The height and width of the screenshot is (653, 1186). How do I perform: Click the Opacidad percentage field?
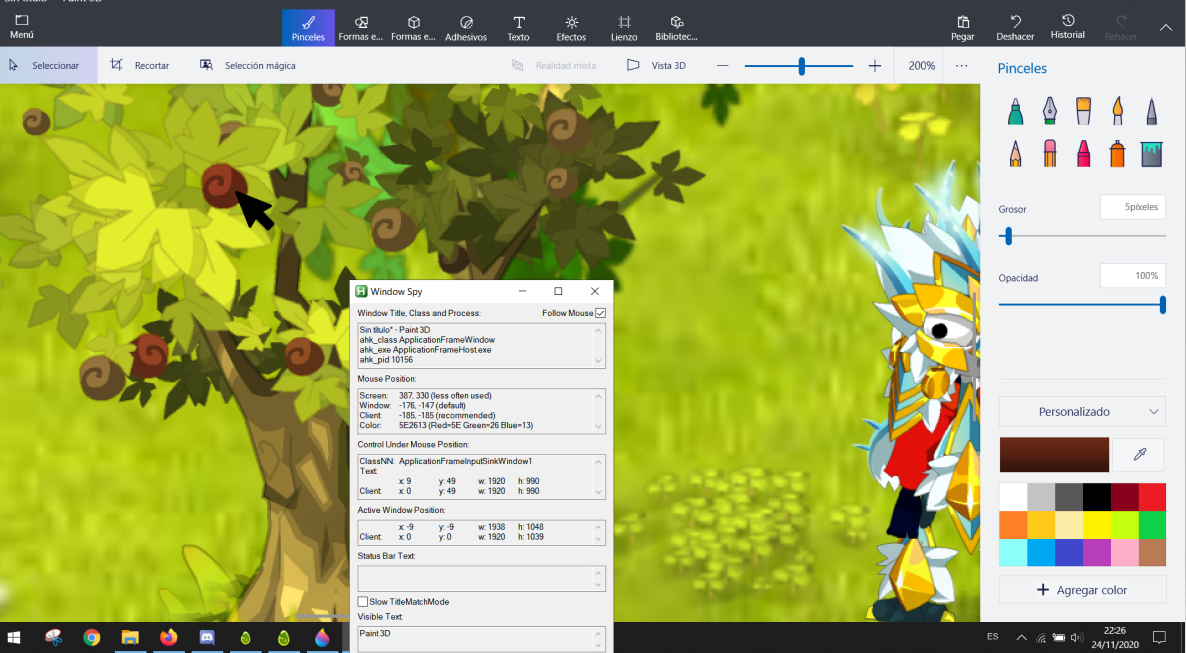click(x=1132, y=275)
